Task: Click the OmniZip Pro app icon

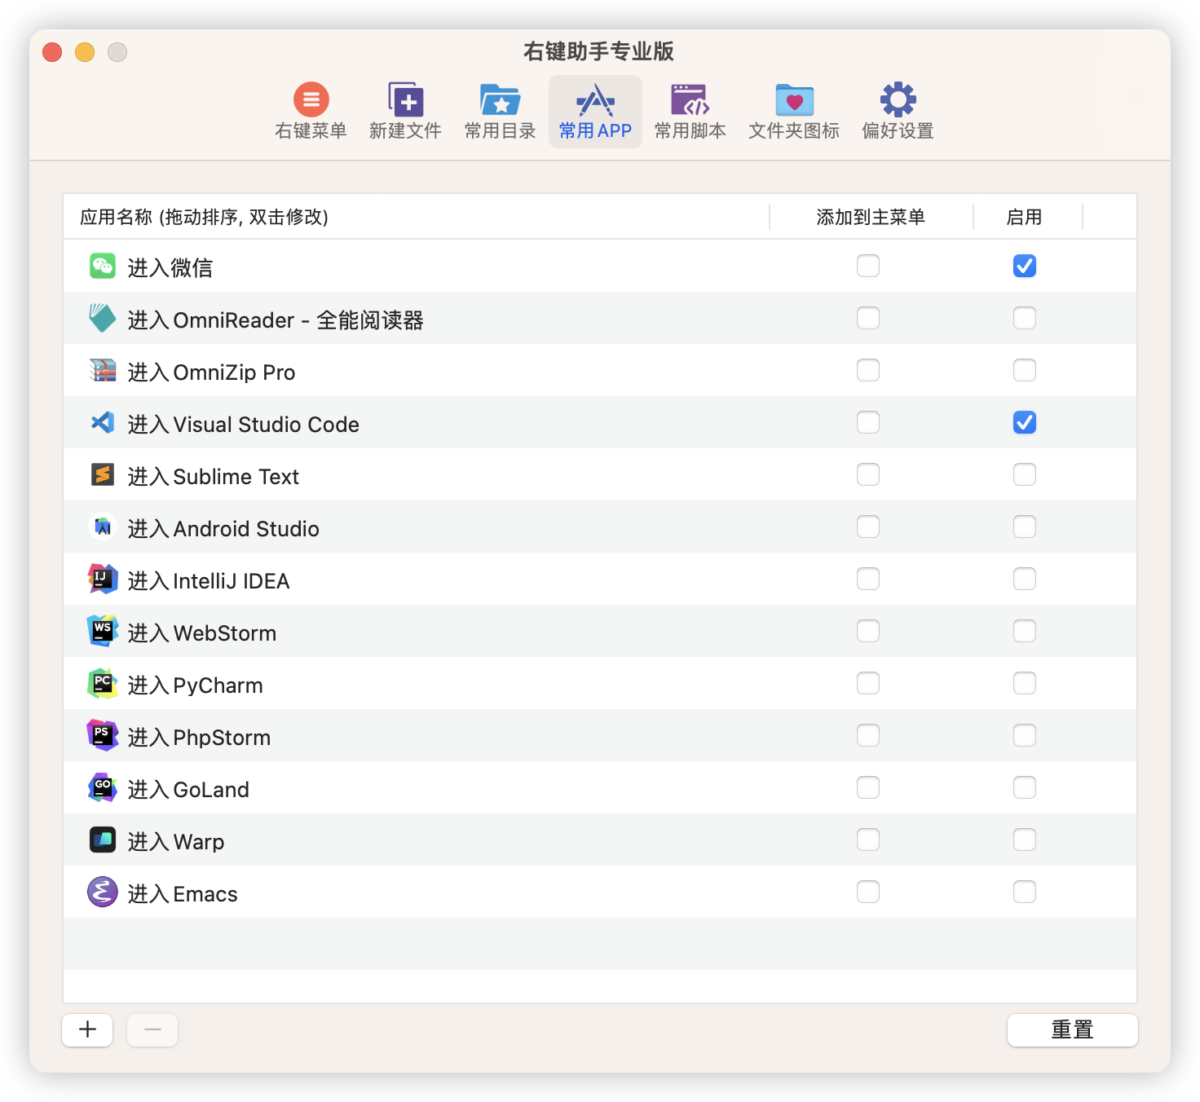Action: 103,371
